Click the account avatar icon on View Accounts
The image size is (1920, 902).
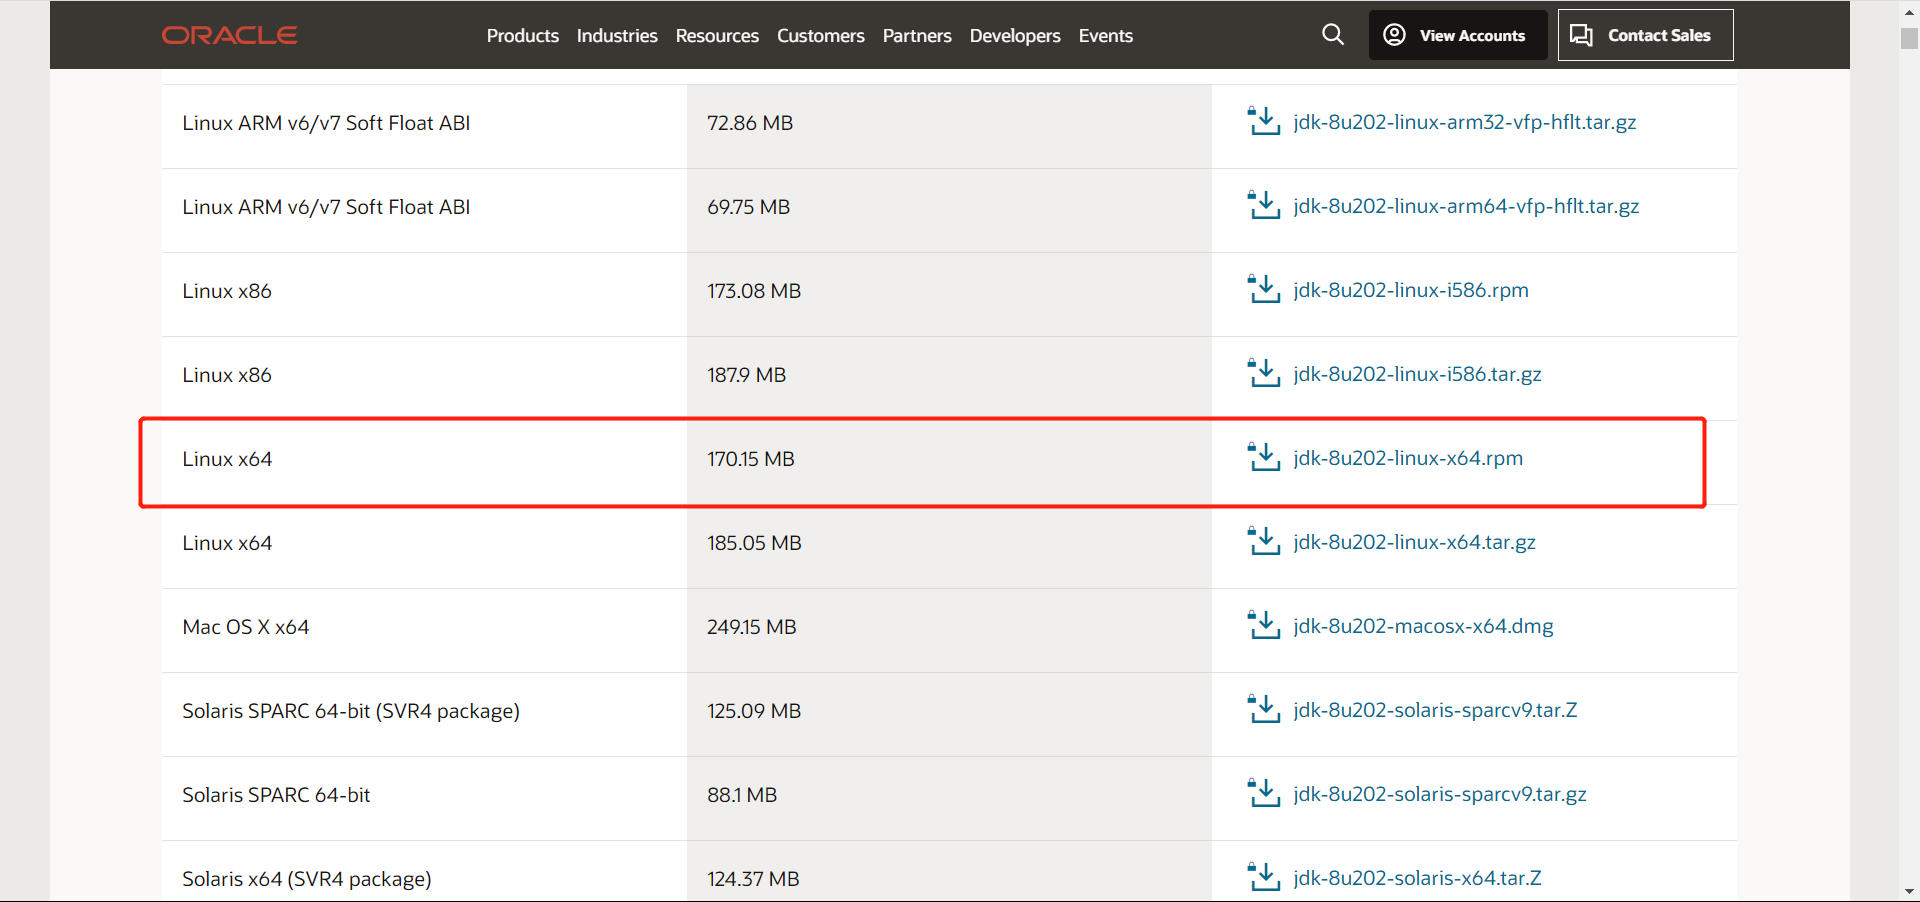[x=1394, y=34]
